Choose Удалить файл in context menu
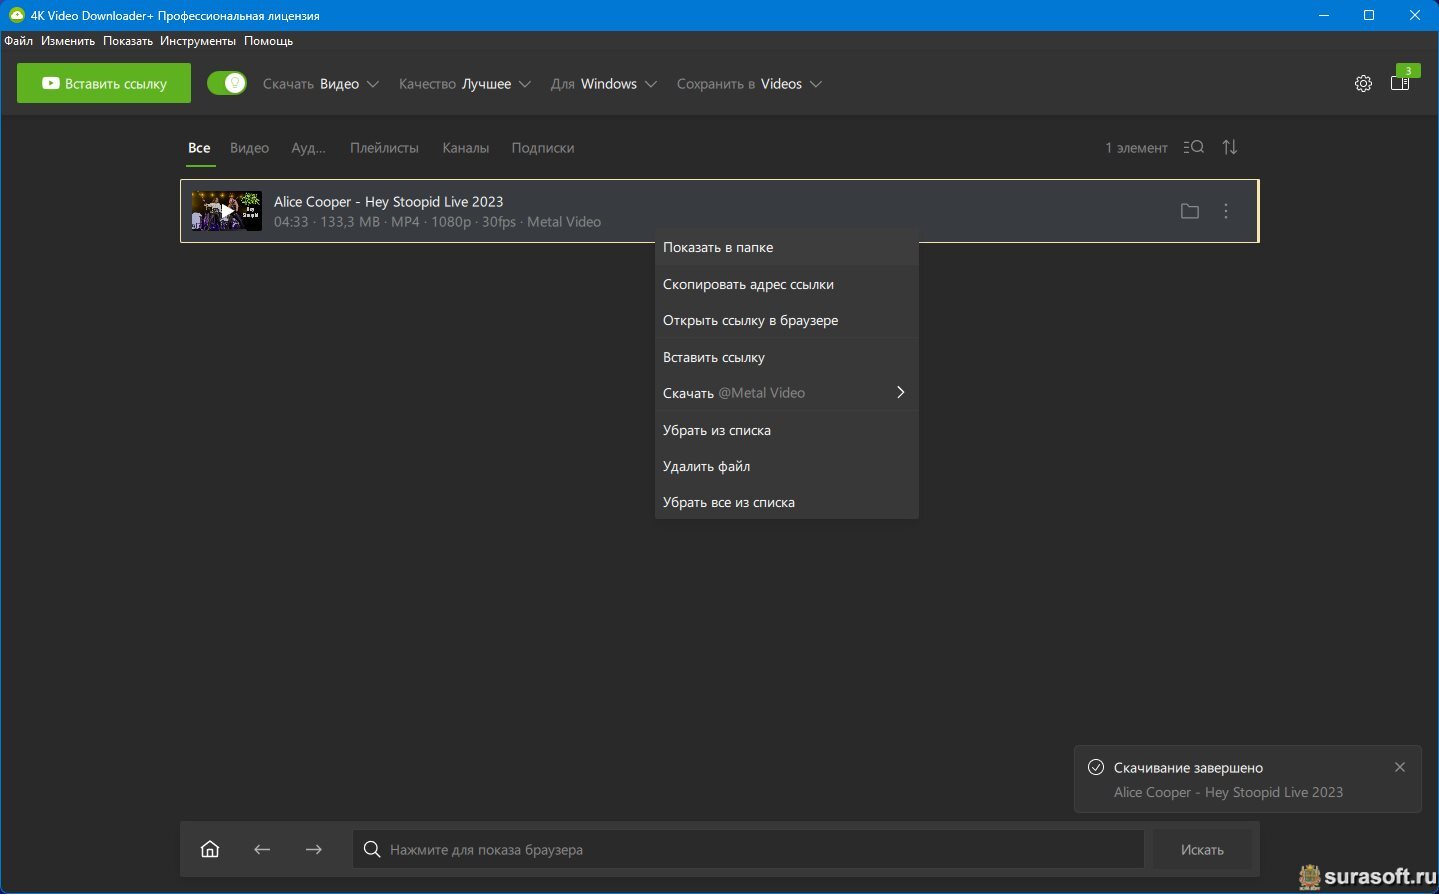 (x=706, y=466)
